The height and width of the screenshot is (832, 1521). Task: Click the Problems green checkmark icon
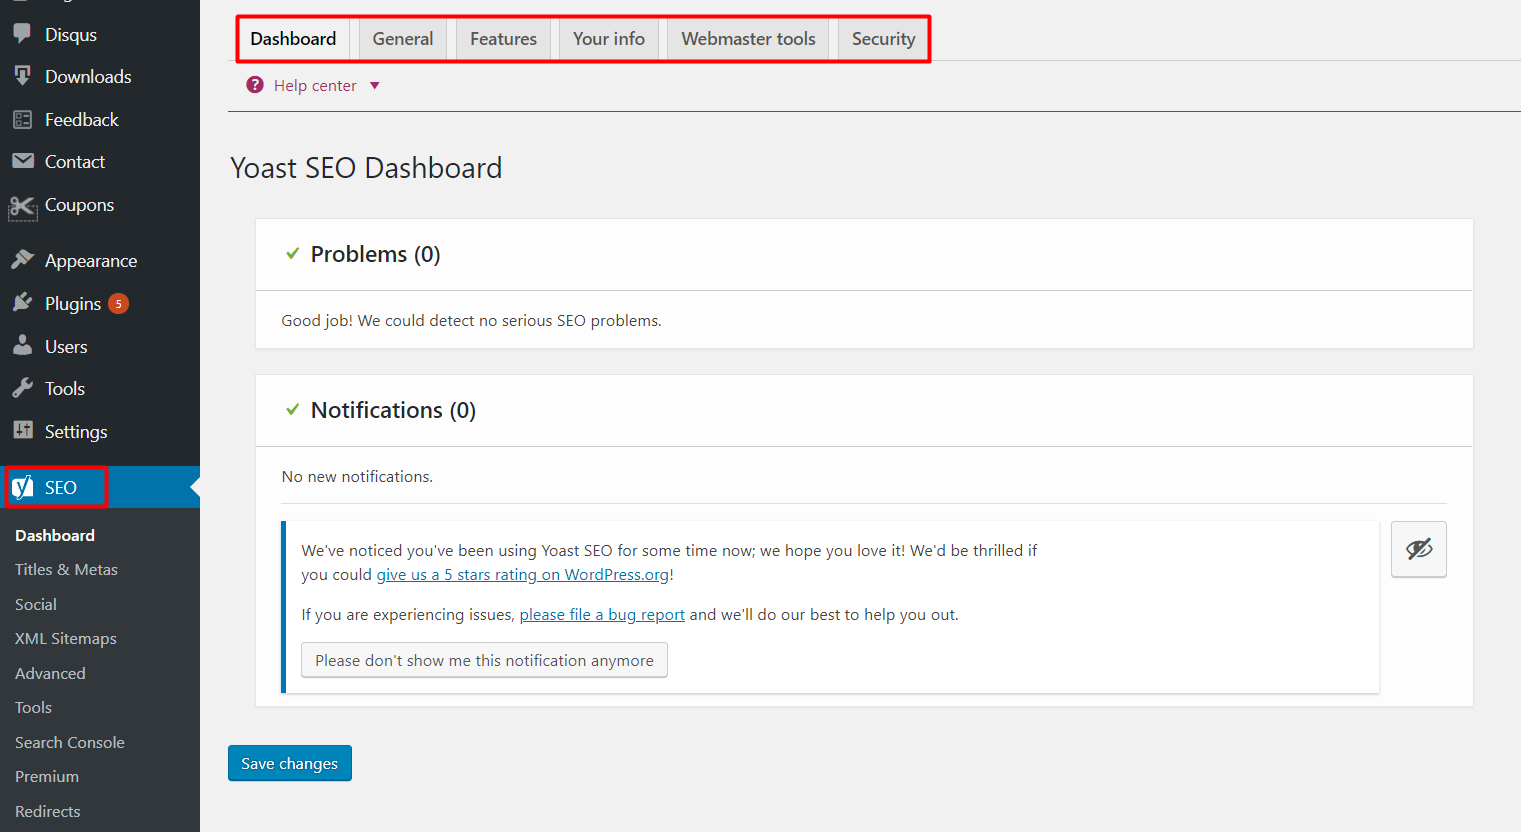pos(292,253)
